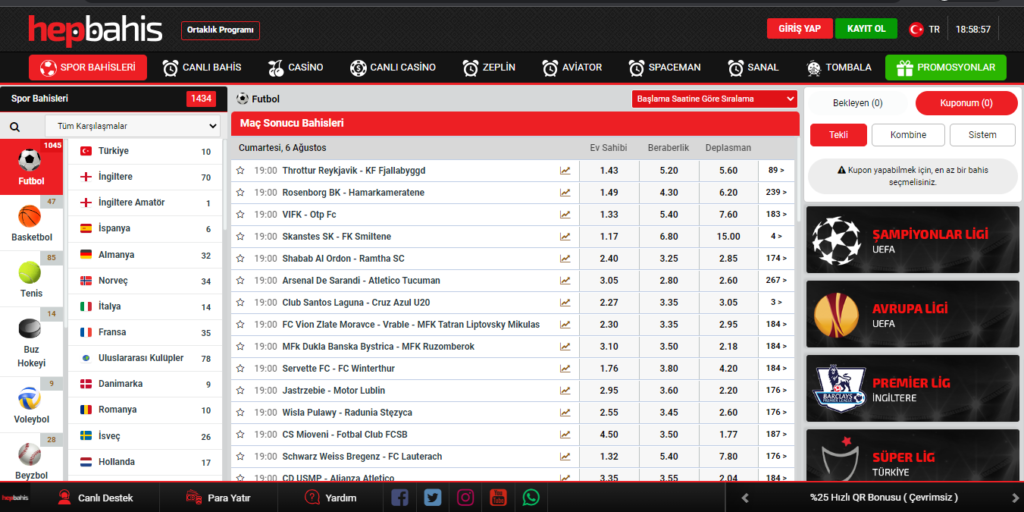Expand 183 more markets for VIFK match
Viewport: 1024px width, 512px height.
[x=776, y=214]
